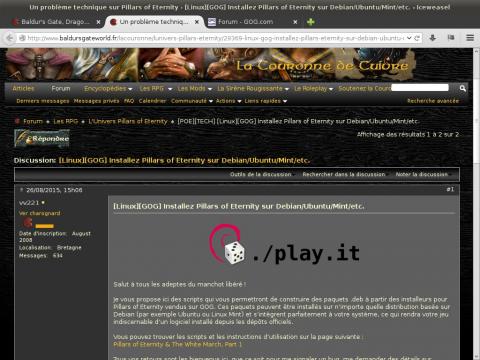Click the Répondre reply button image
The image size is (480, 360).
pos(42,138)
